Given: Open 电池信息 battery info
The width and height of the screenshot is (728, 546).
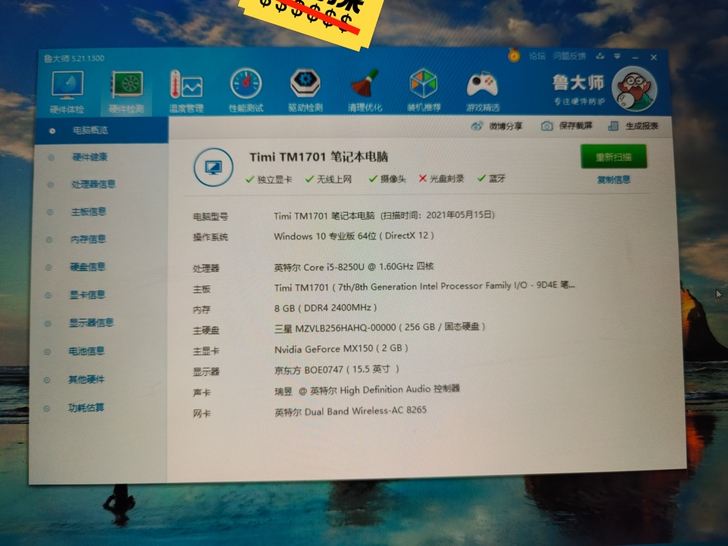Looking at the screenshot, I should 86,351.
